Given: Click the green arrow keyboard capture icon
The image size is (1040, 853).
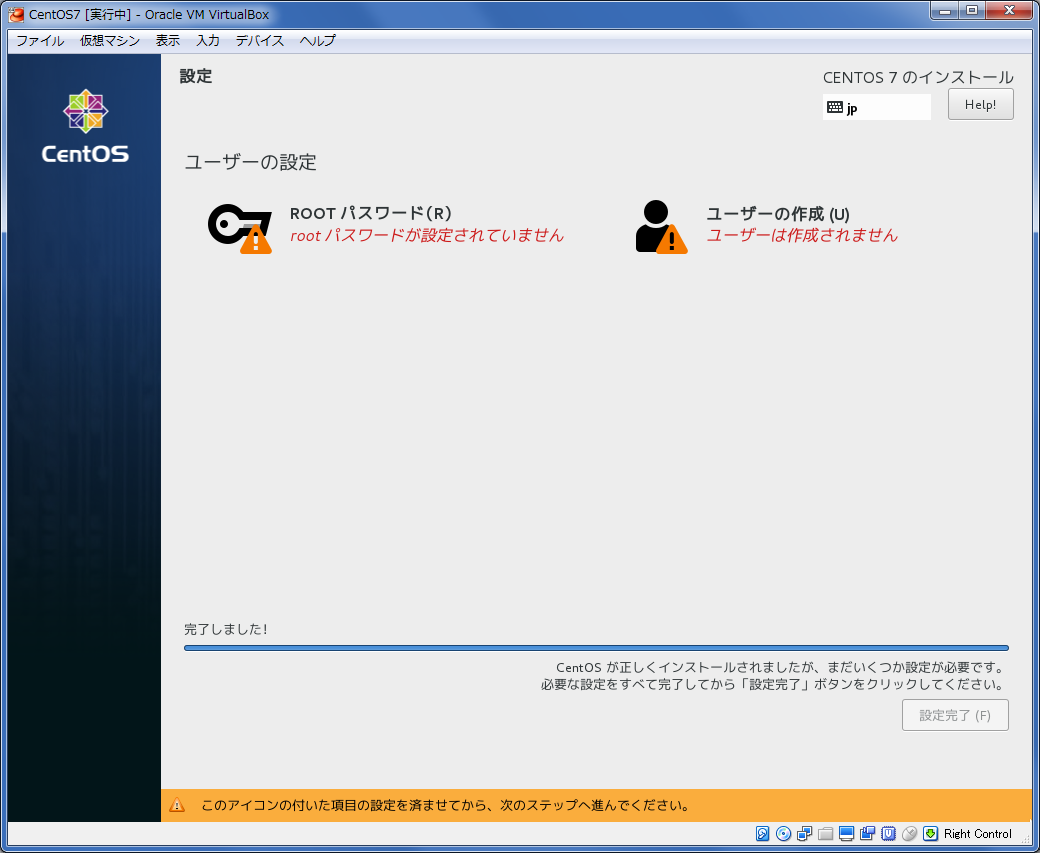Looking at the screenshot, I should click(x=930, y=834).
